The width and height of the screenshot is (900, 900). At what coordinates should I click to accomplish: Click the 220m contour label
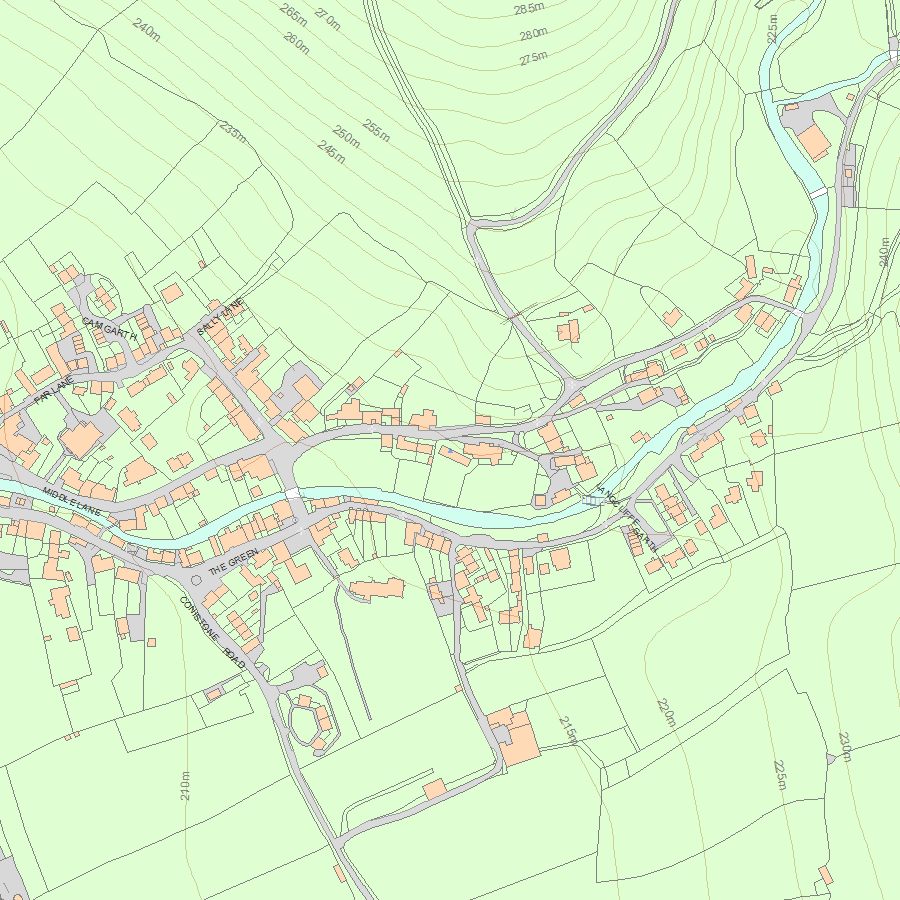coord(666,713)
